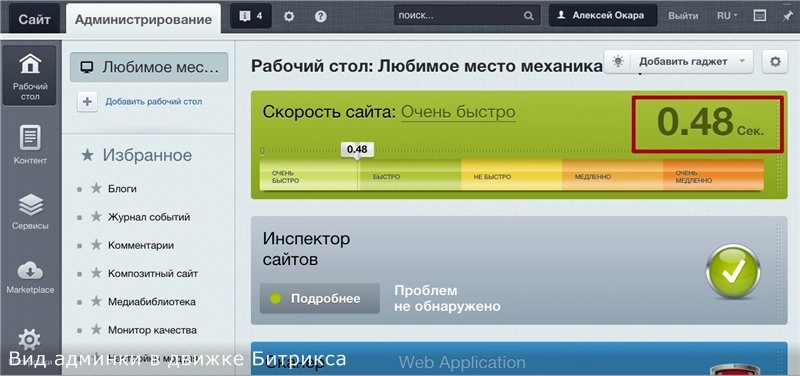This screenshot has height=376, width=800.
Task: Click the plus icon for new desktop
Action: [87, 102]
